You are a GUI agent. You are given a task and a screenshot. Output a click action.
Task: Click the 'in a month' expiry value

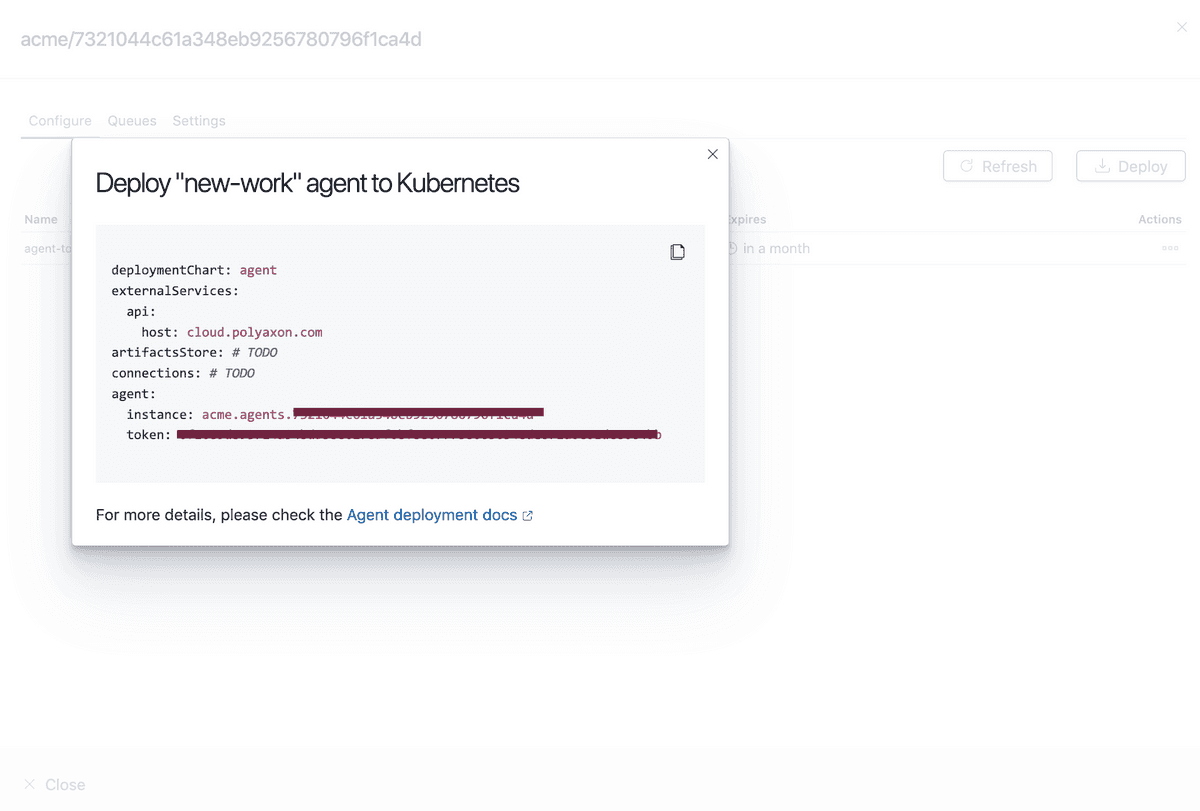[x=776, y=248]
